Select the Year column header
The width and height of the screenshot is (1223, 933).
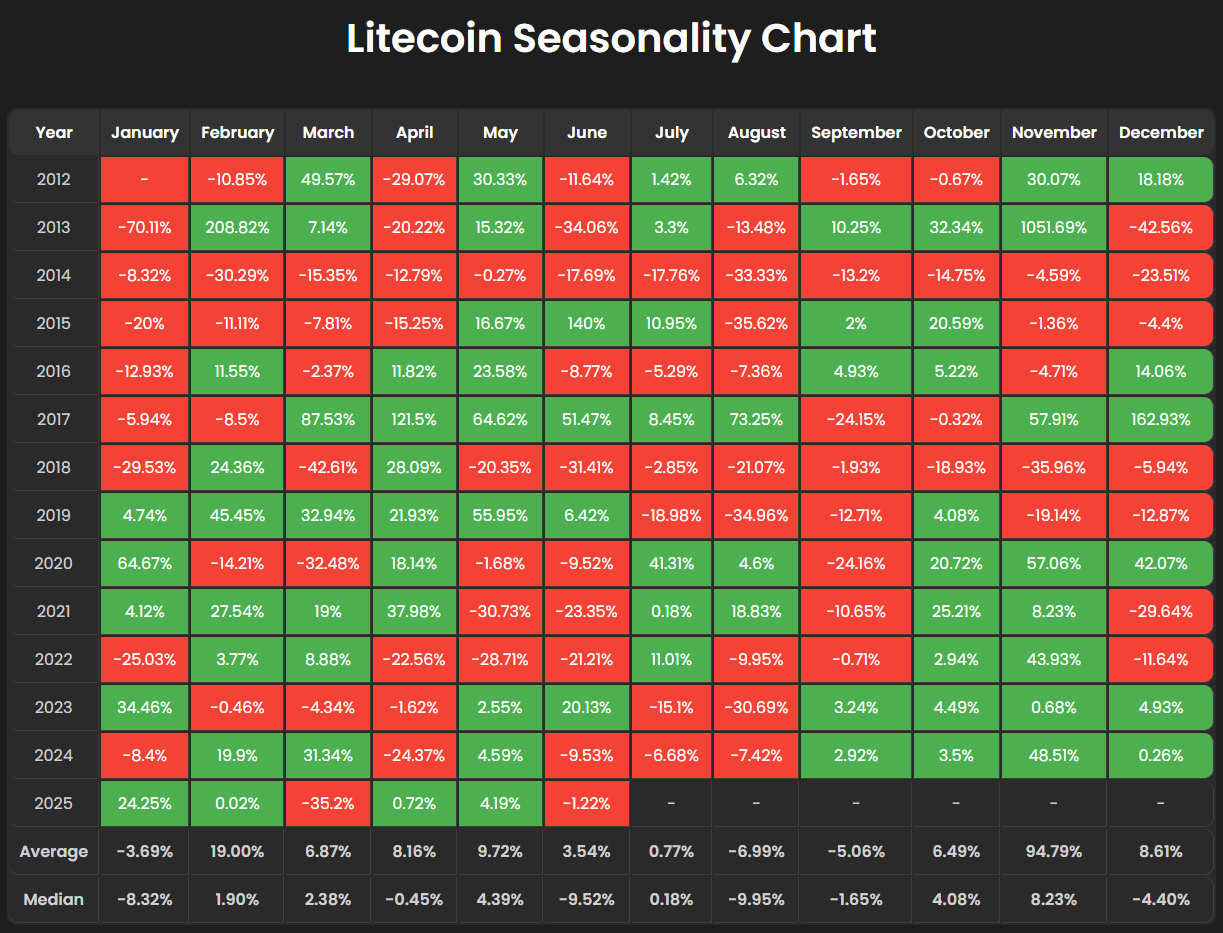point(54,132)
